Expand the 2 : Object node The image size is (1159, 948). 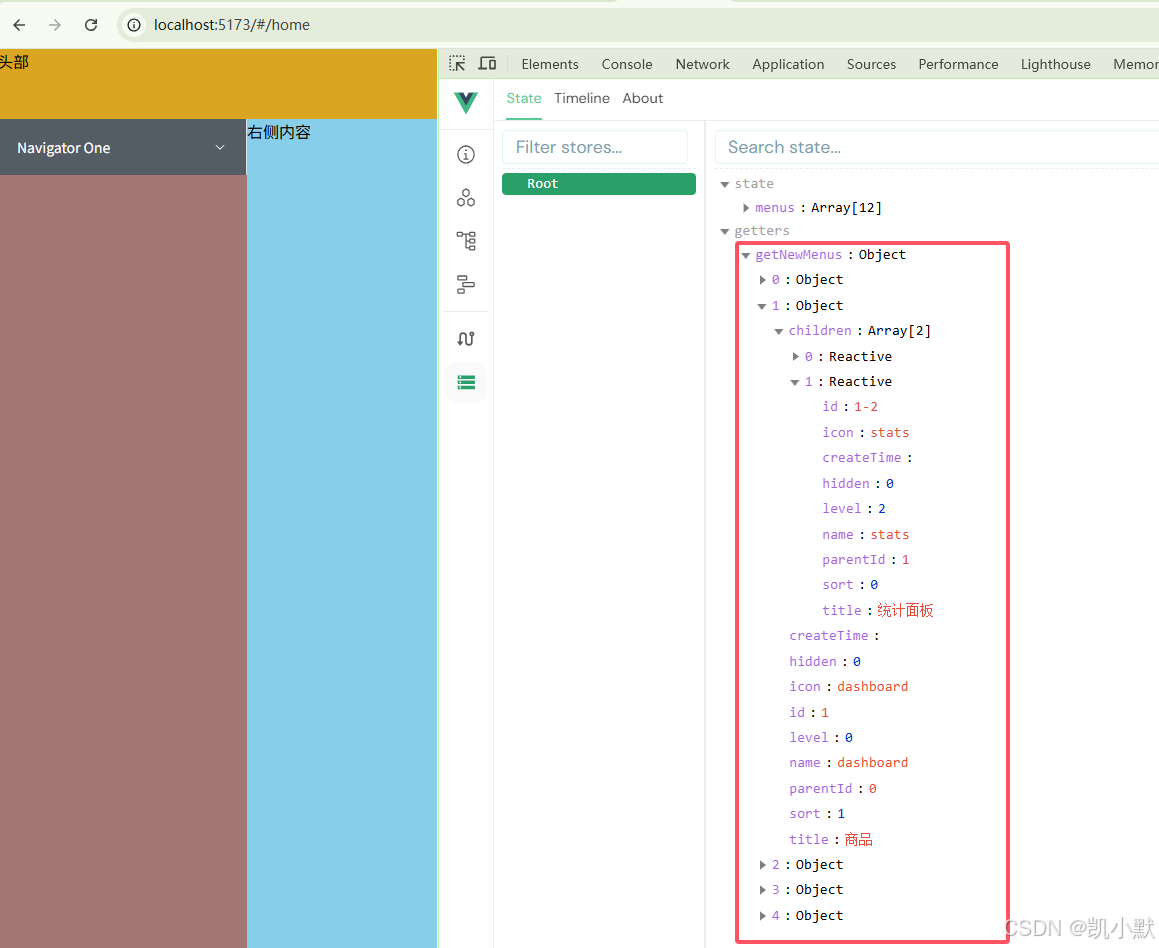click(763, 865)
